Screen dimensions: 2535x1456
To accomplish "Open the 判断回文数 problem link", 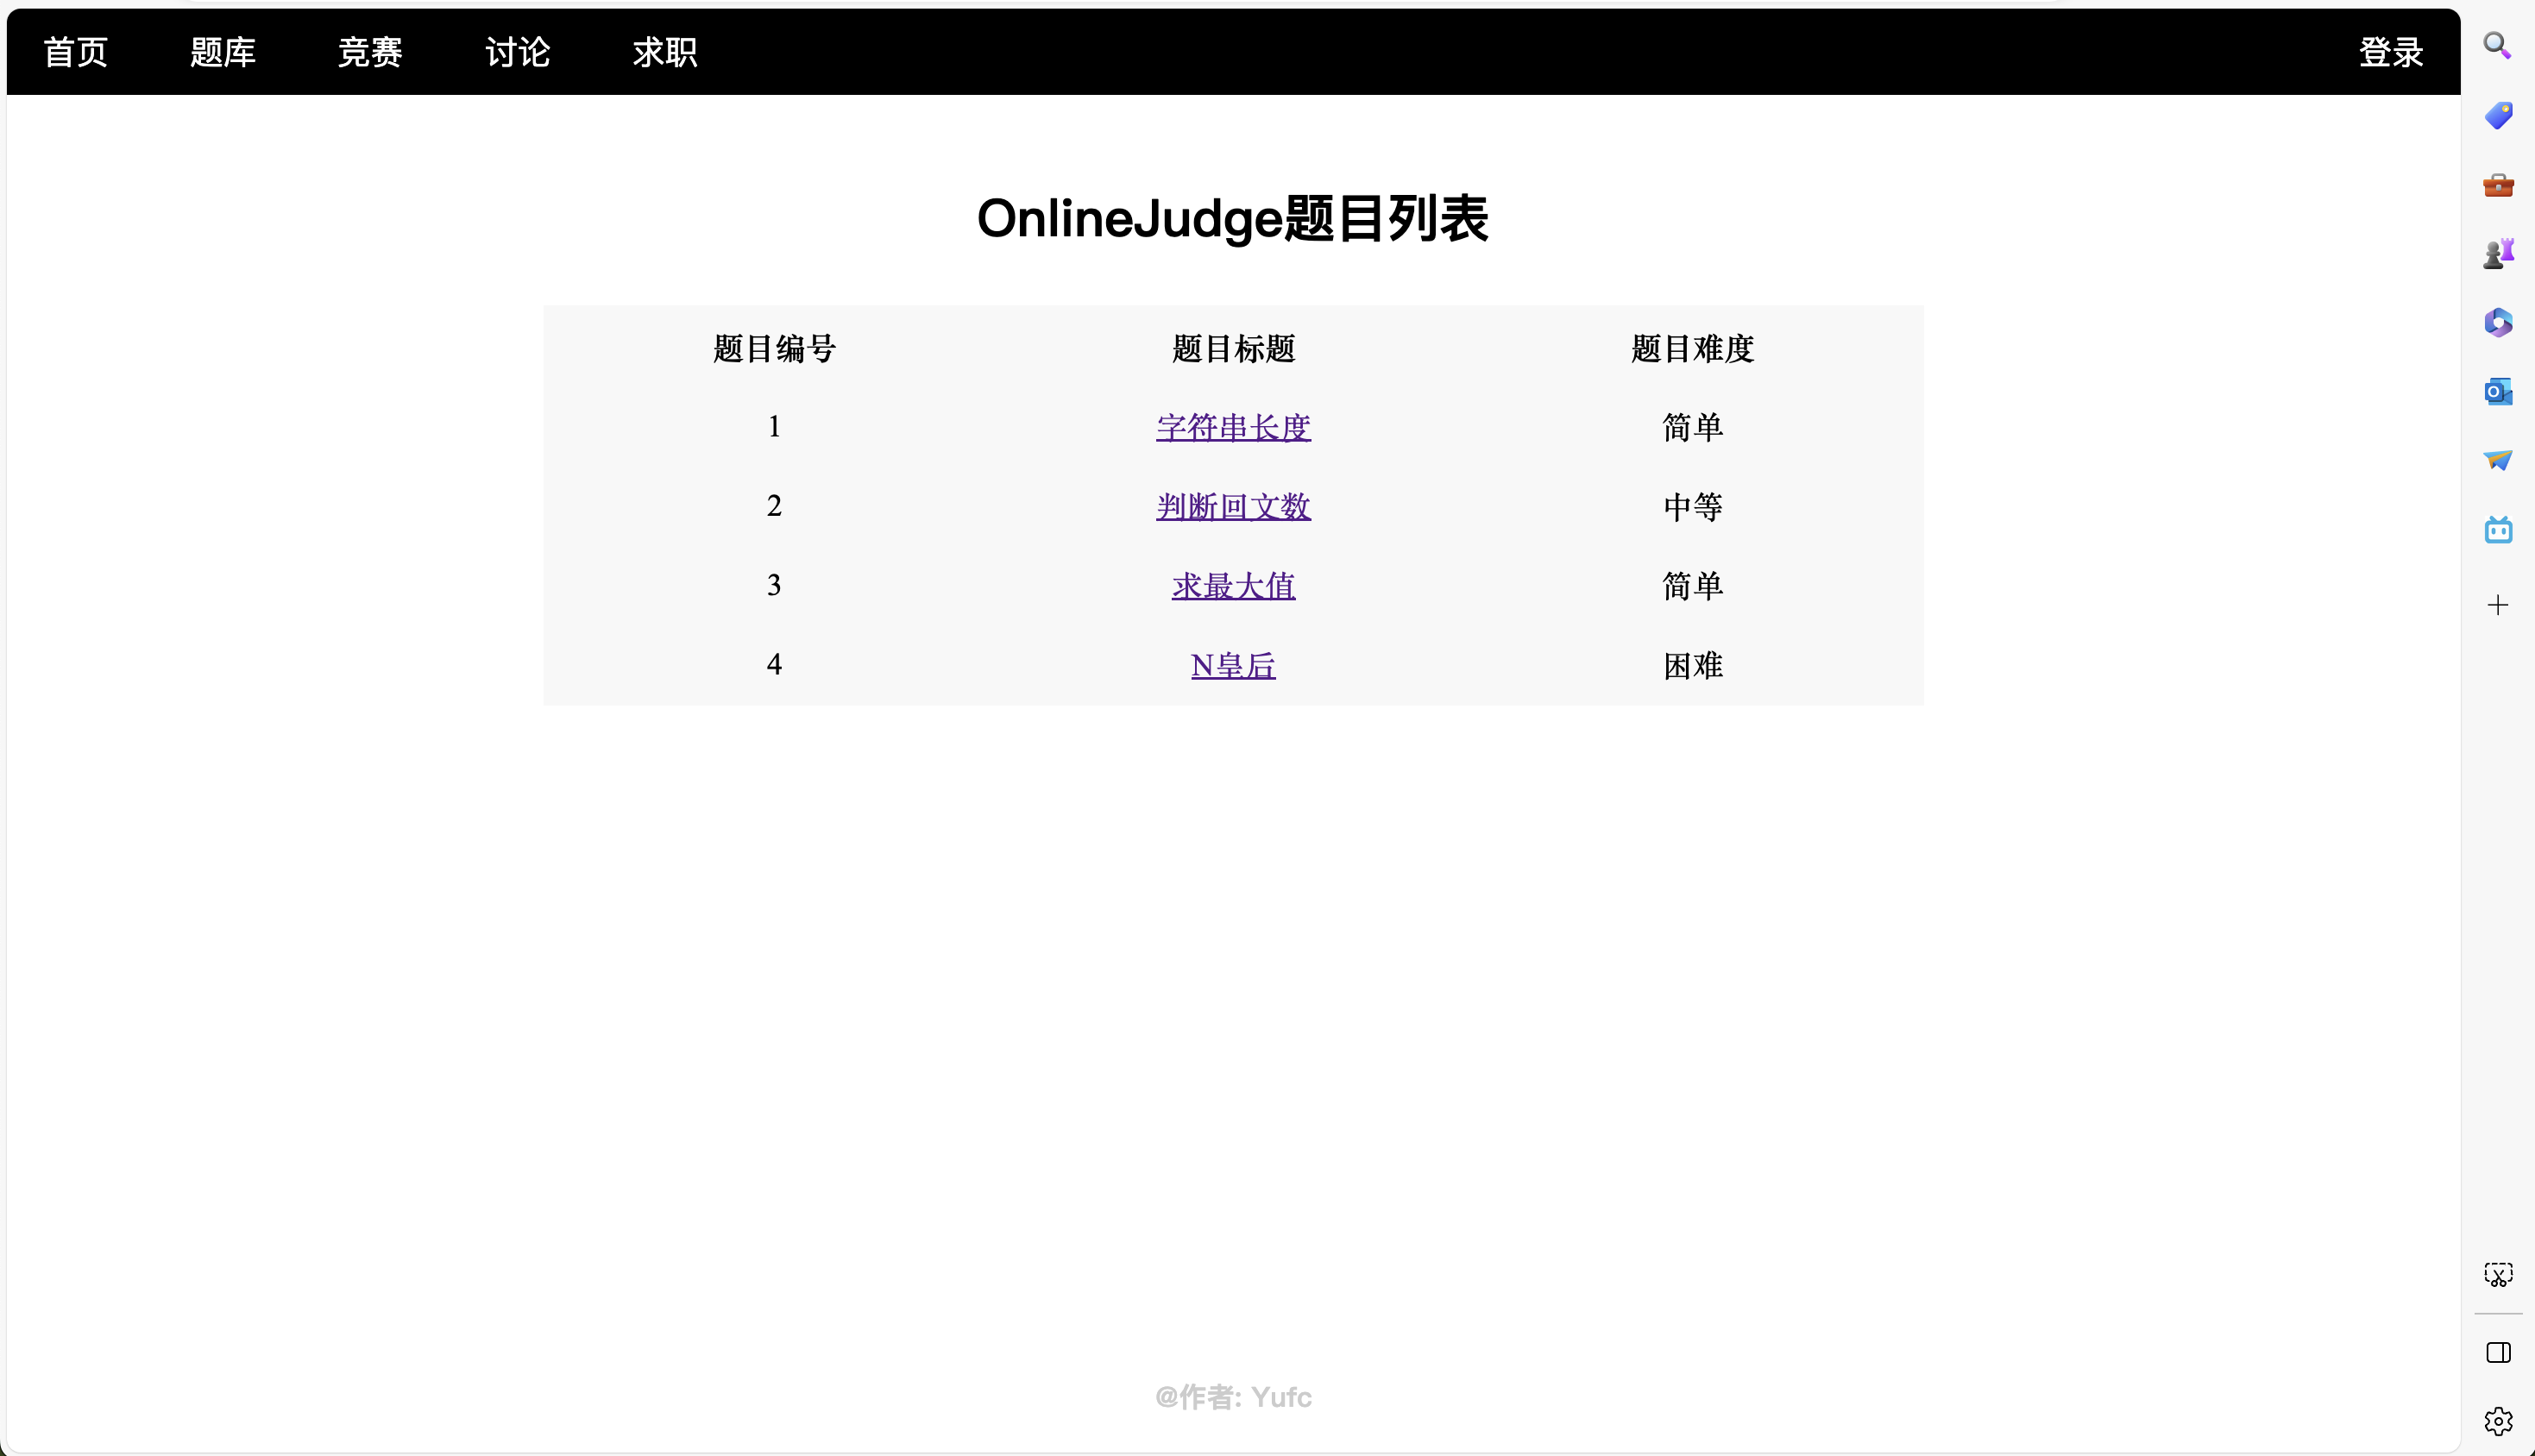I will click(1233, 507).
